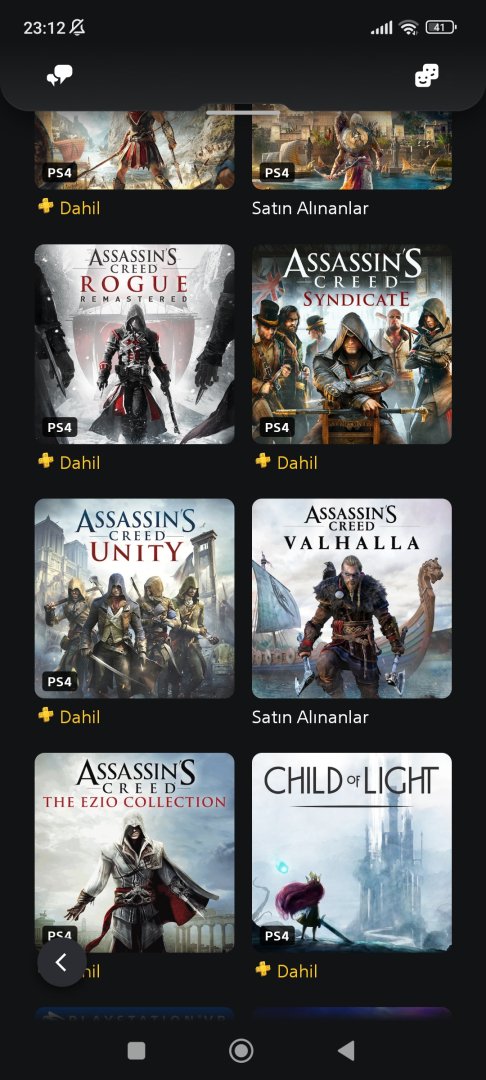This screenshot has height=1080, width=486.
Task: Tap the round back arrow button
Action: pos(62,962)
